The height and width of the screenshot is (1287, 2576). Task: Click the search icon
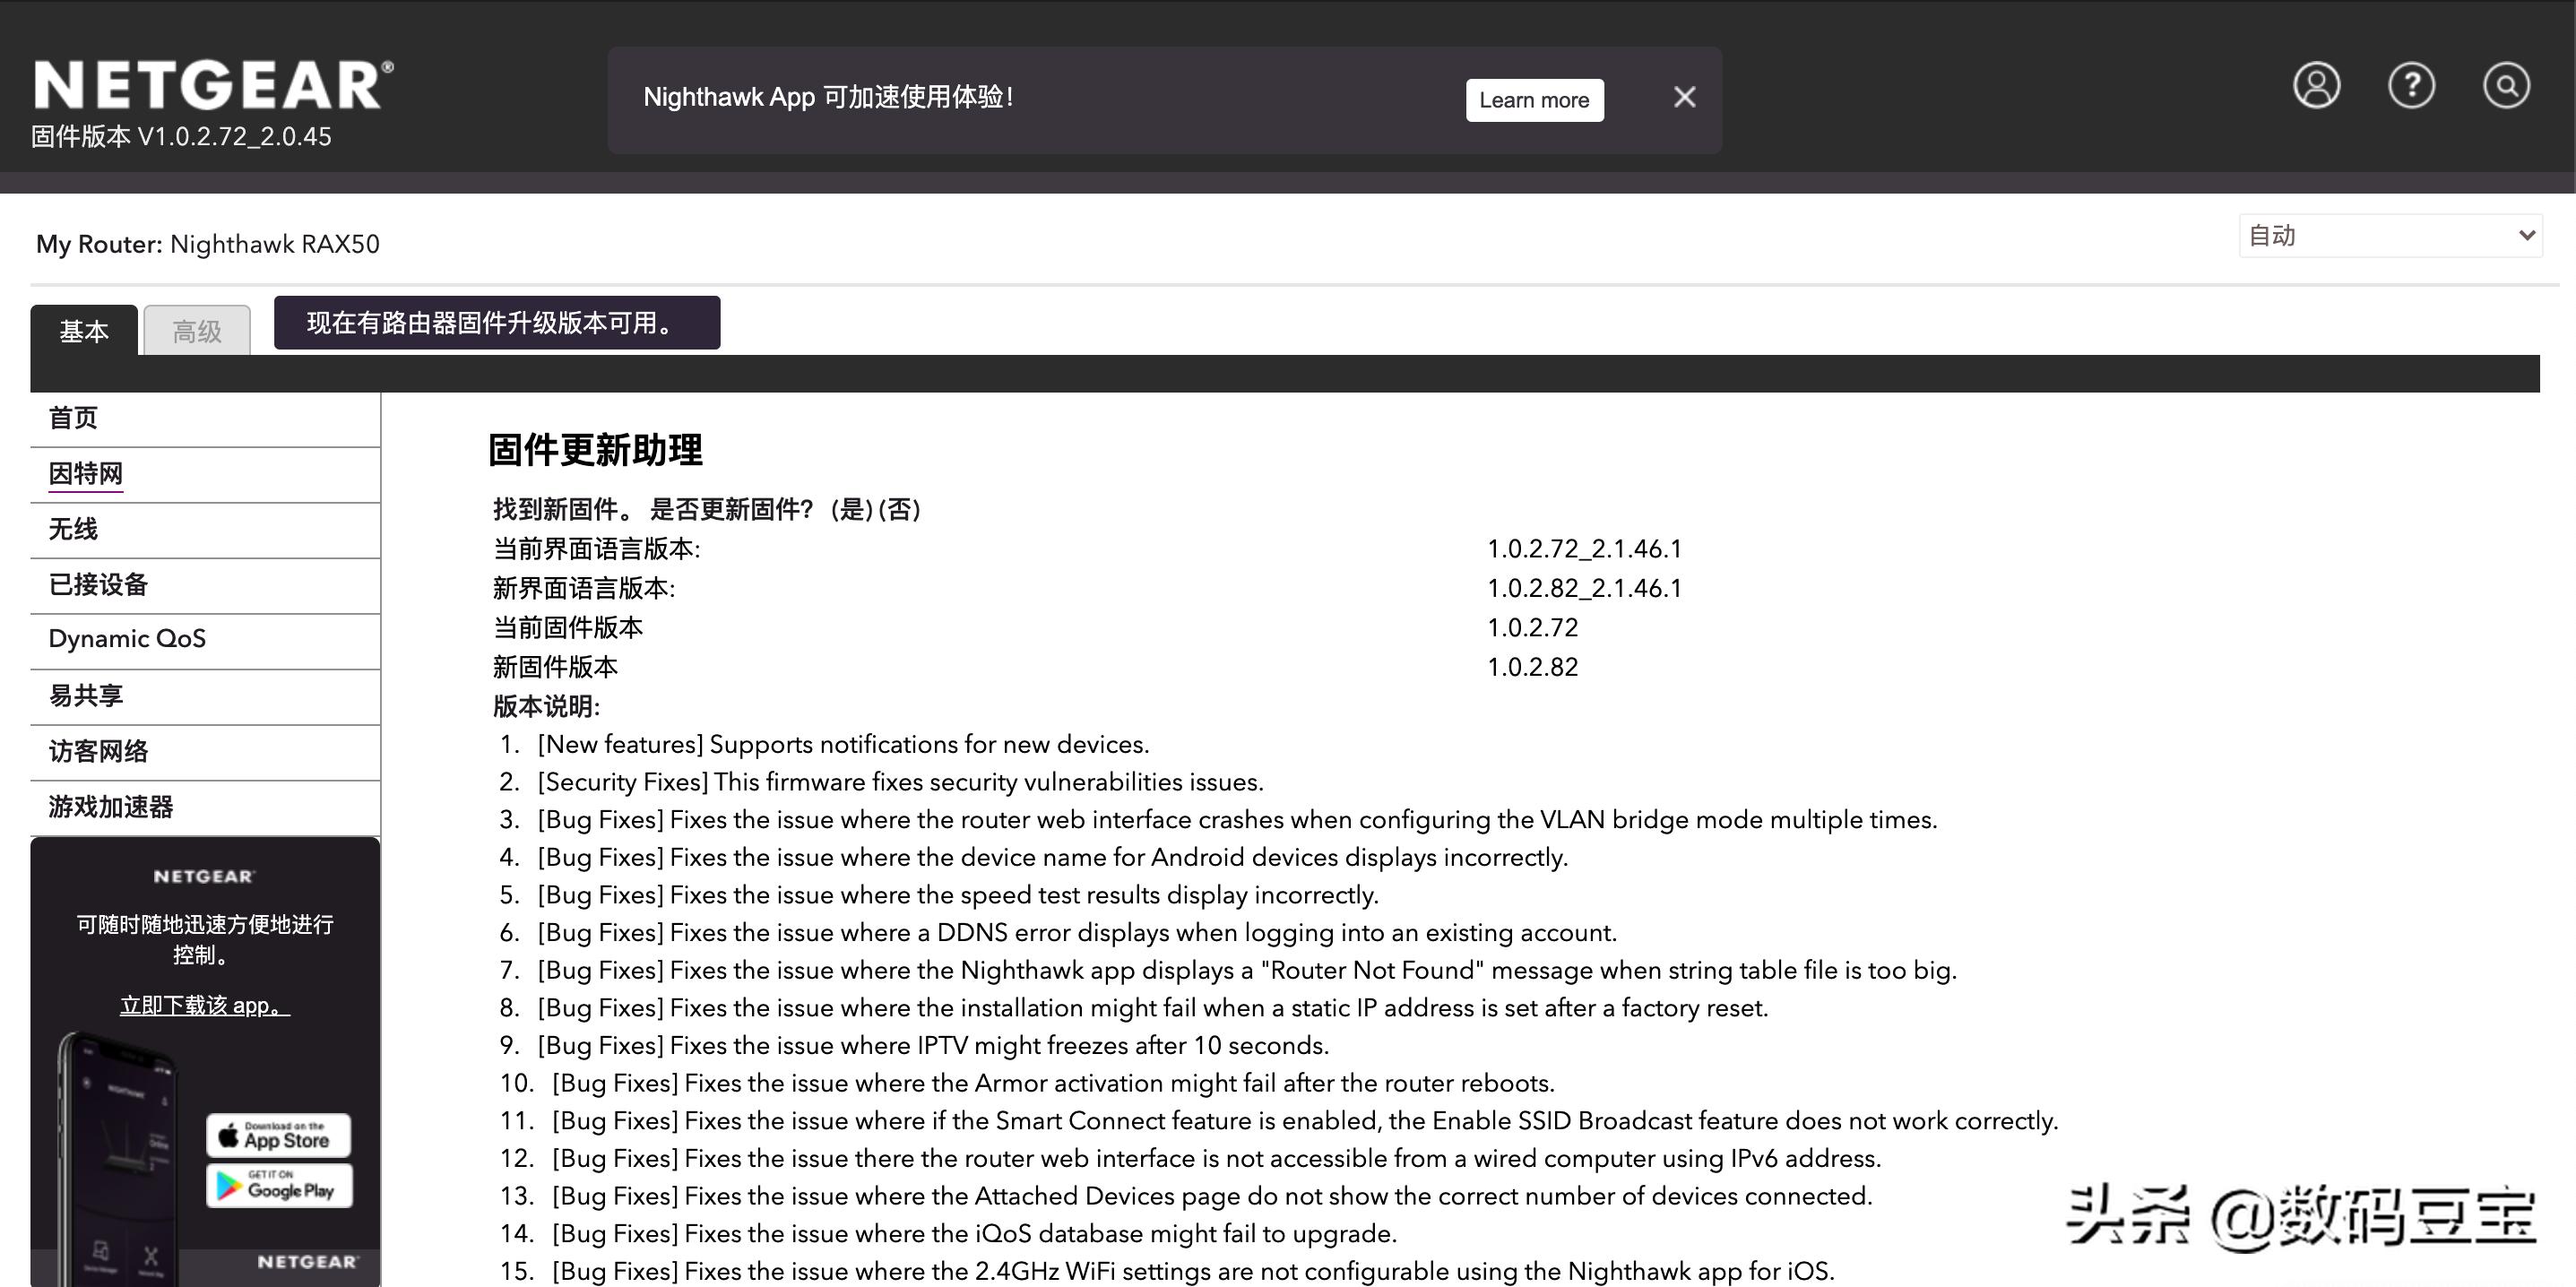2506,88
